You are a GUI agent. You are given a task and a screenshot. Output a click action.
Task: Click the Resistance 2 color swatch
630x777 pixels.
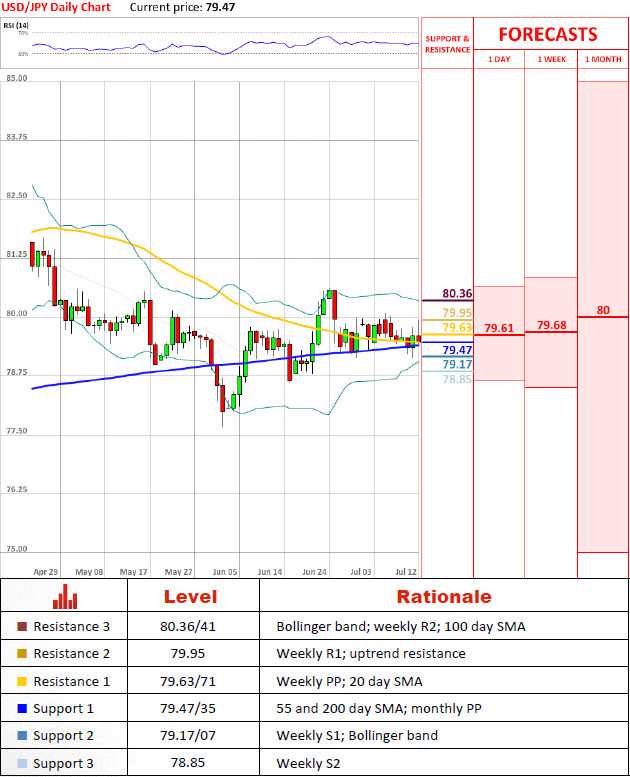pyautogui.click(x=22, y=654)
